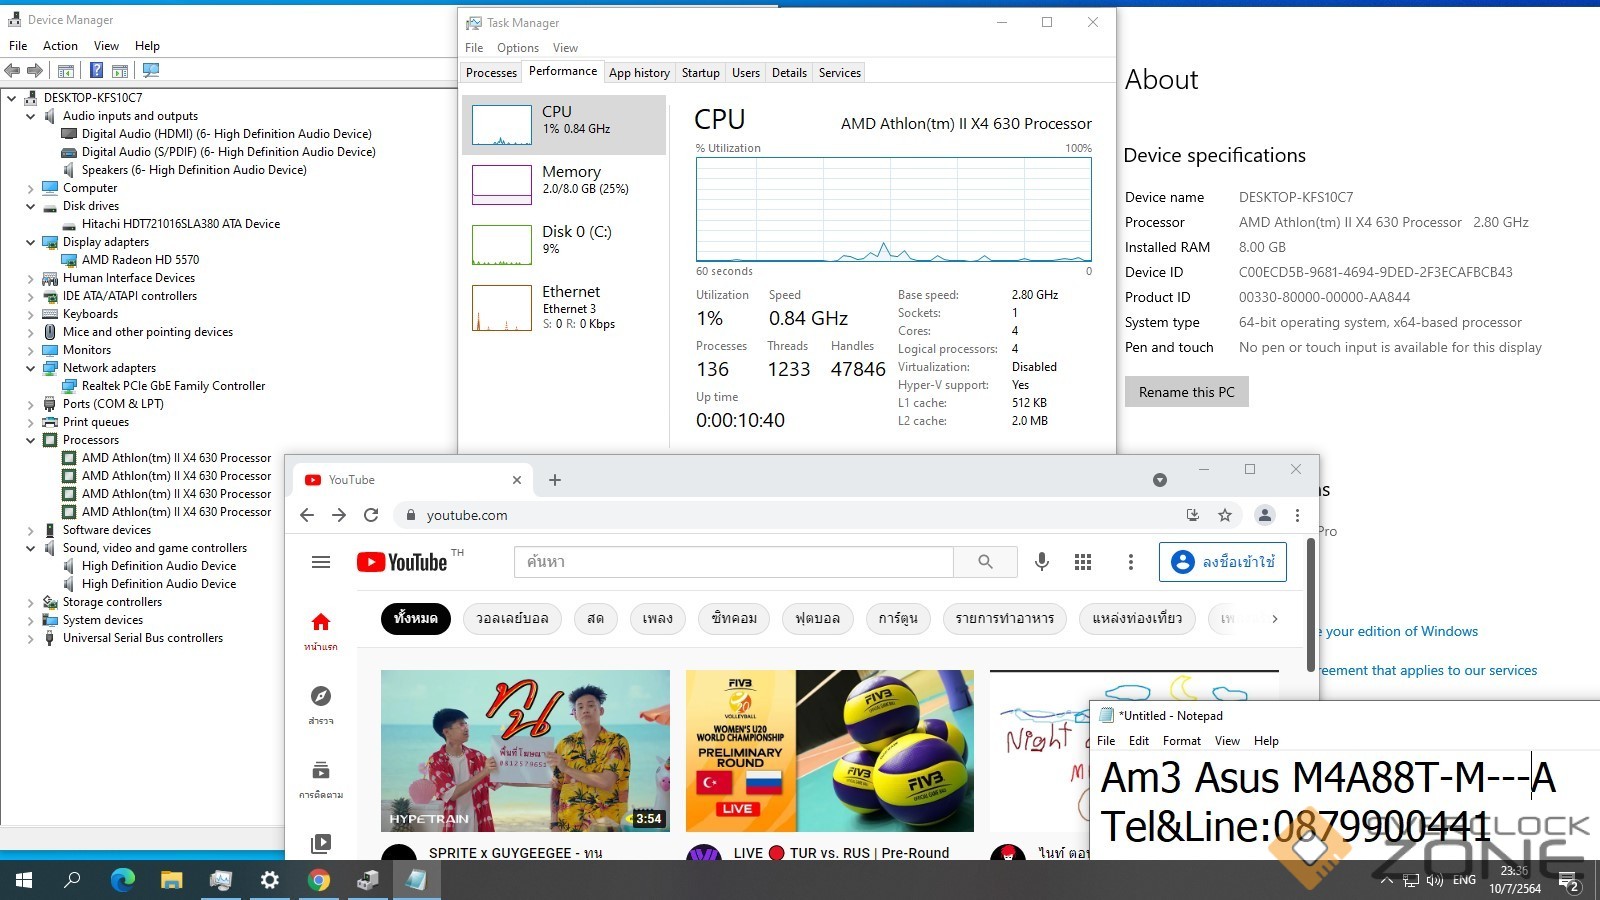1600x900 pixels.
Task: Click YouTube voice search microphone icon
Action: click(x=1041, y=562)
